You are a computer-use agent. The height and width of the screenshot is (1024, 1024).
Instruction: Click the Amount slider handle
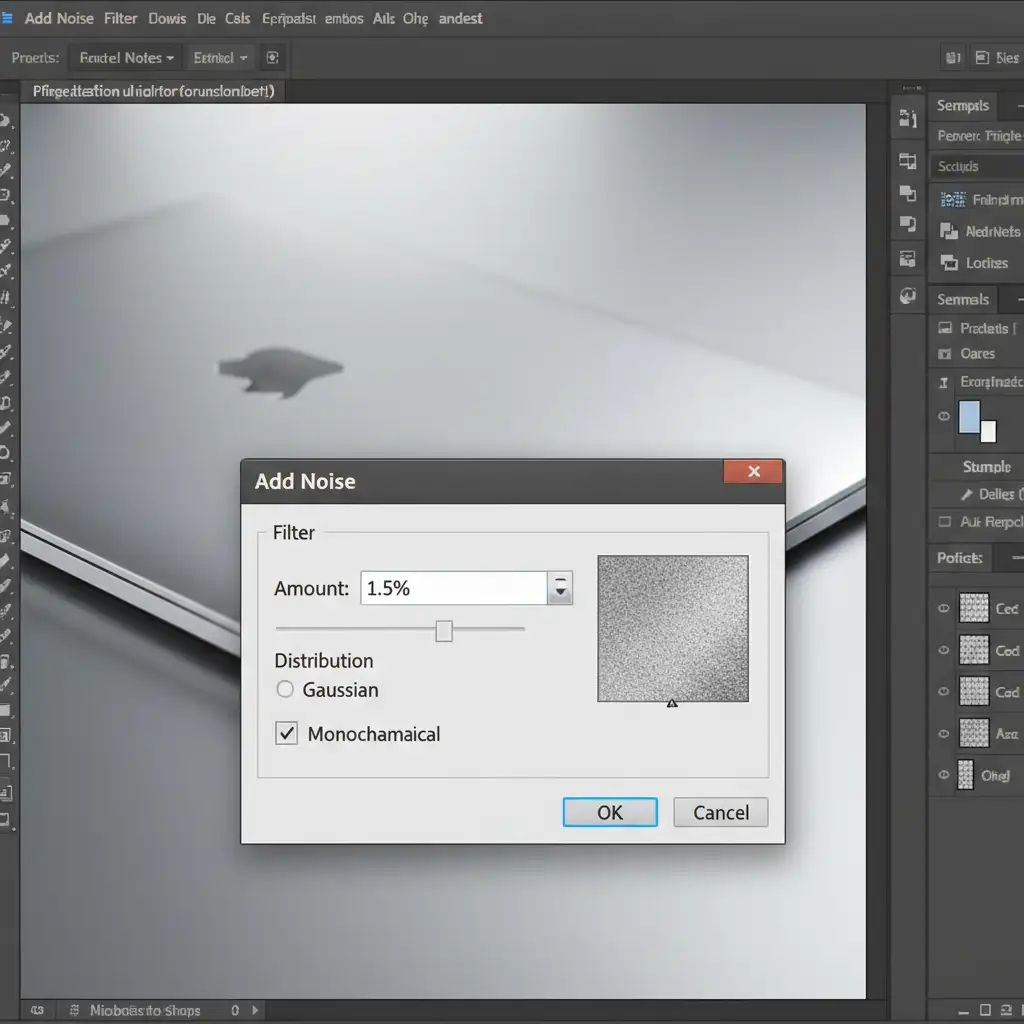pos(444,630)
